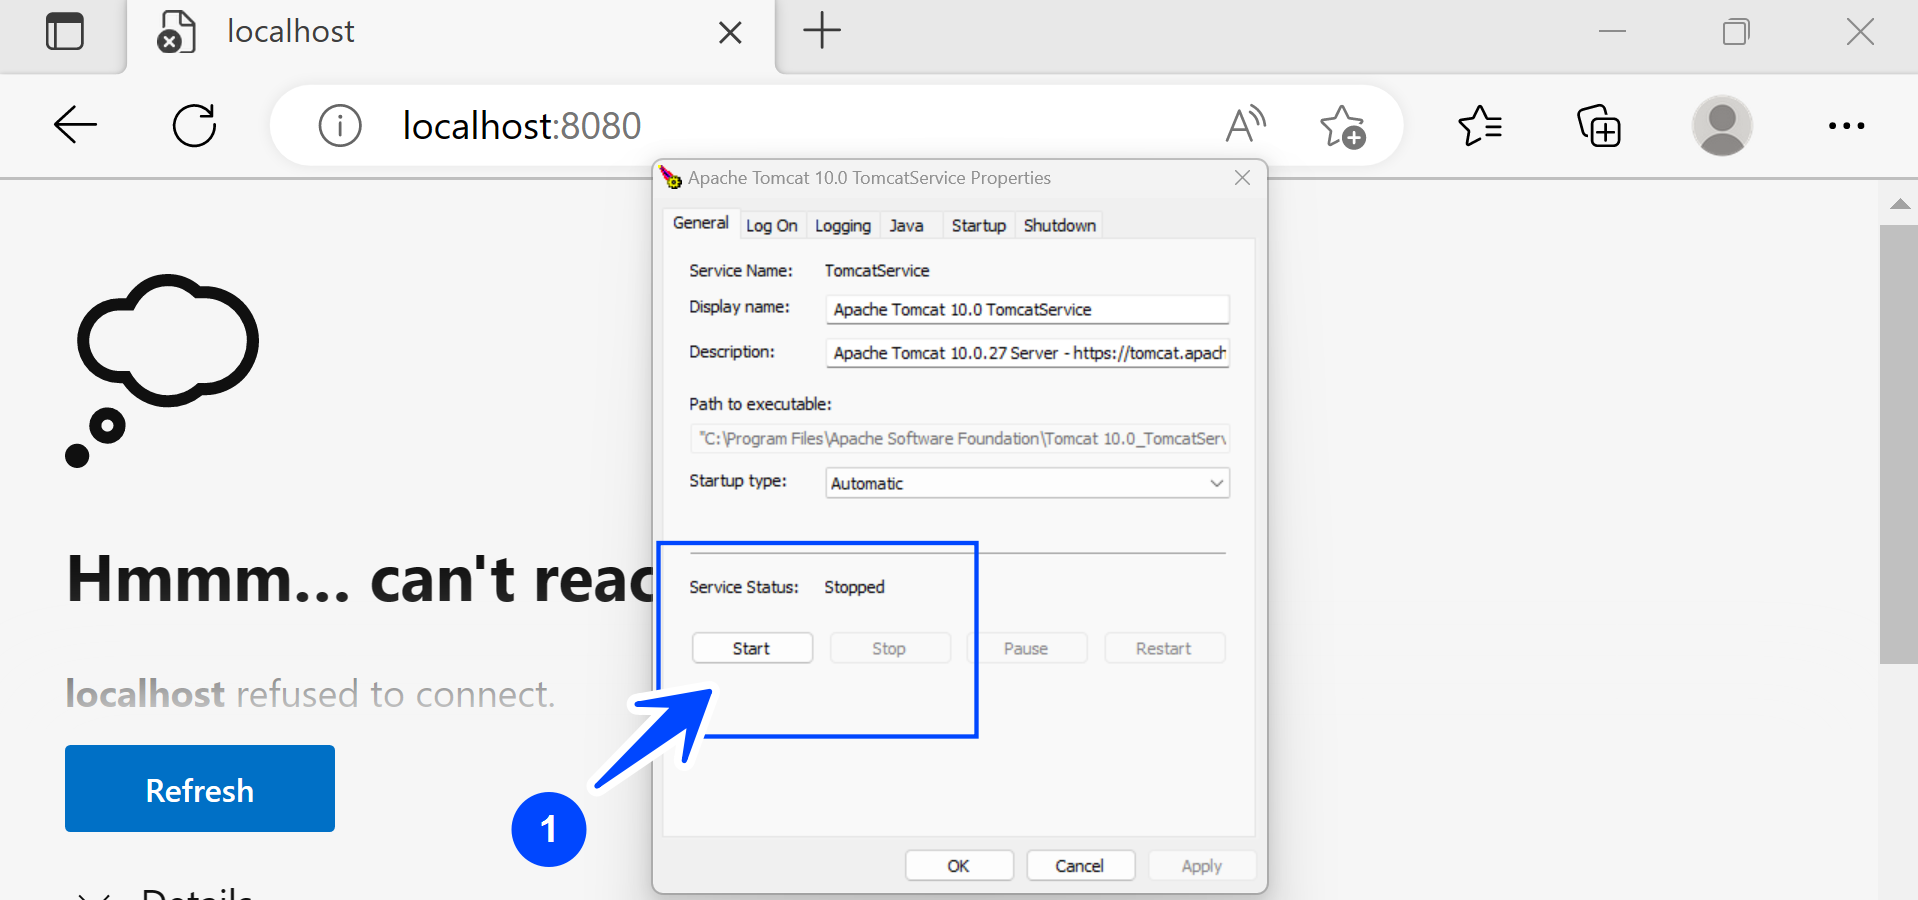Click the localhost tab page icon

(176, 32)
